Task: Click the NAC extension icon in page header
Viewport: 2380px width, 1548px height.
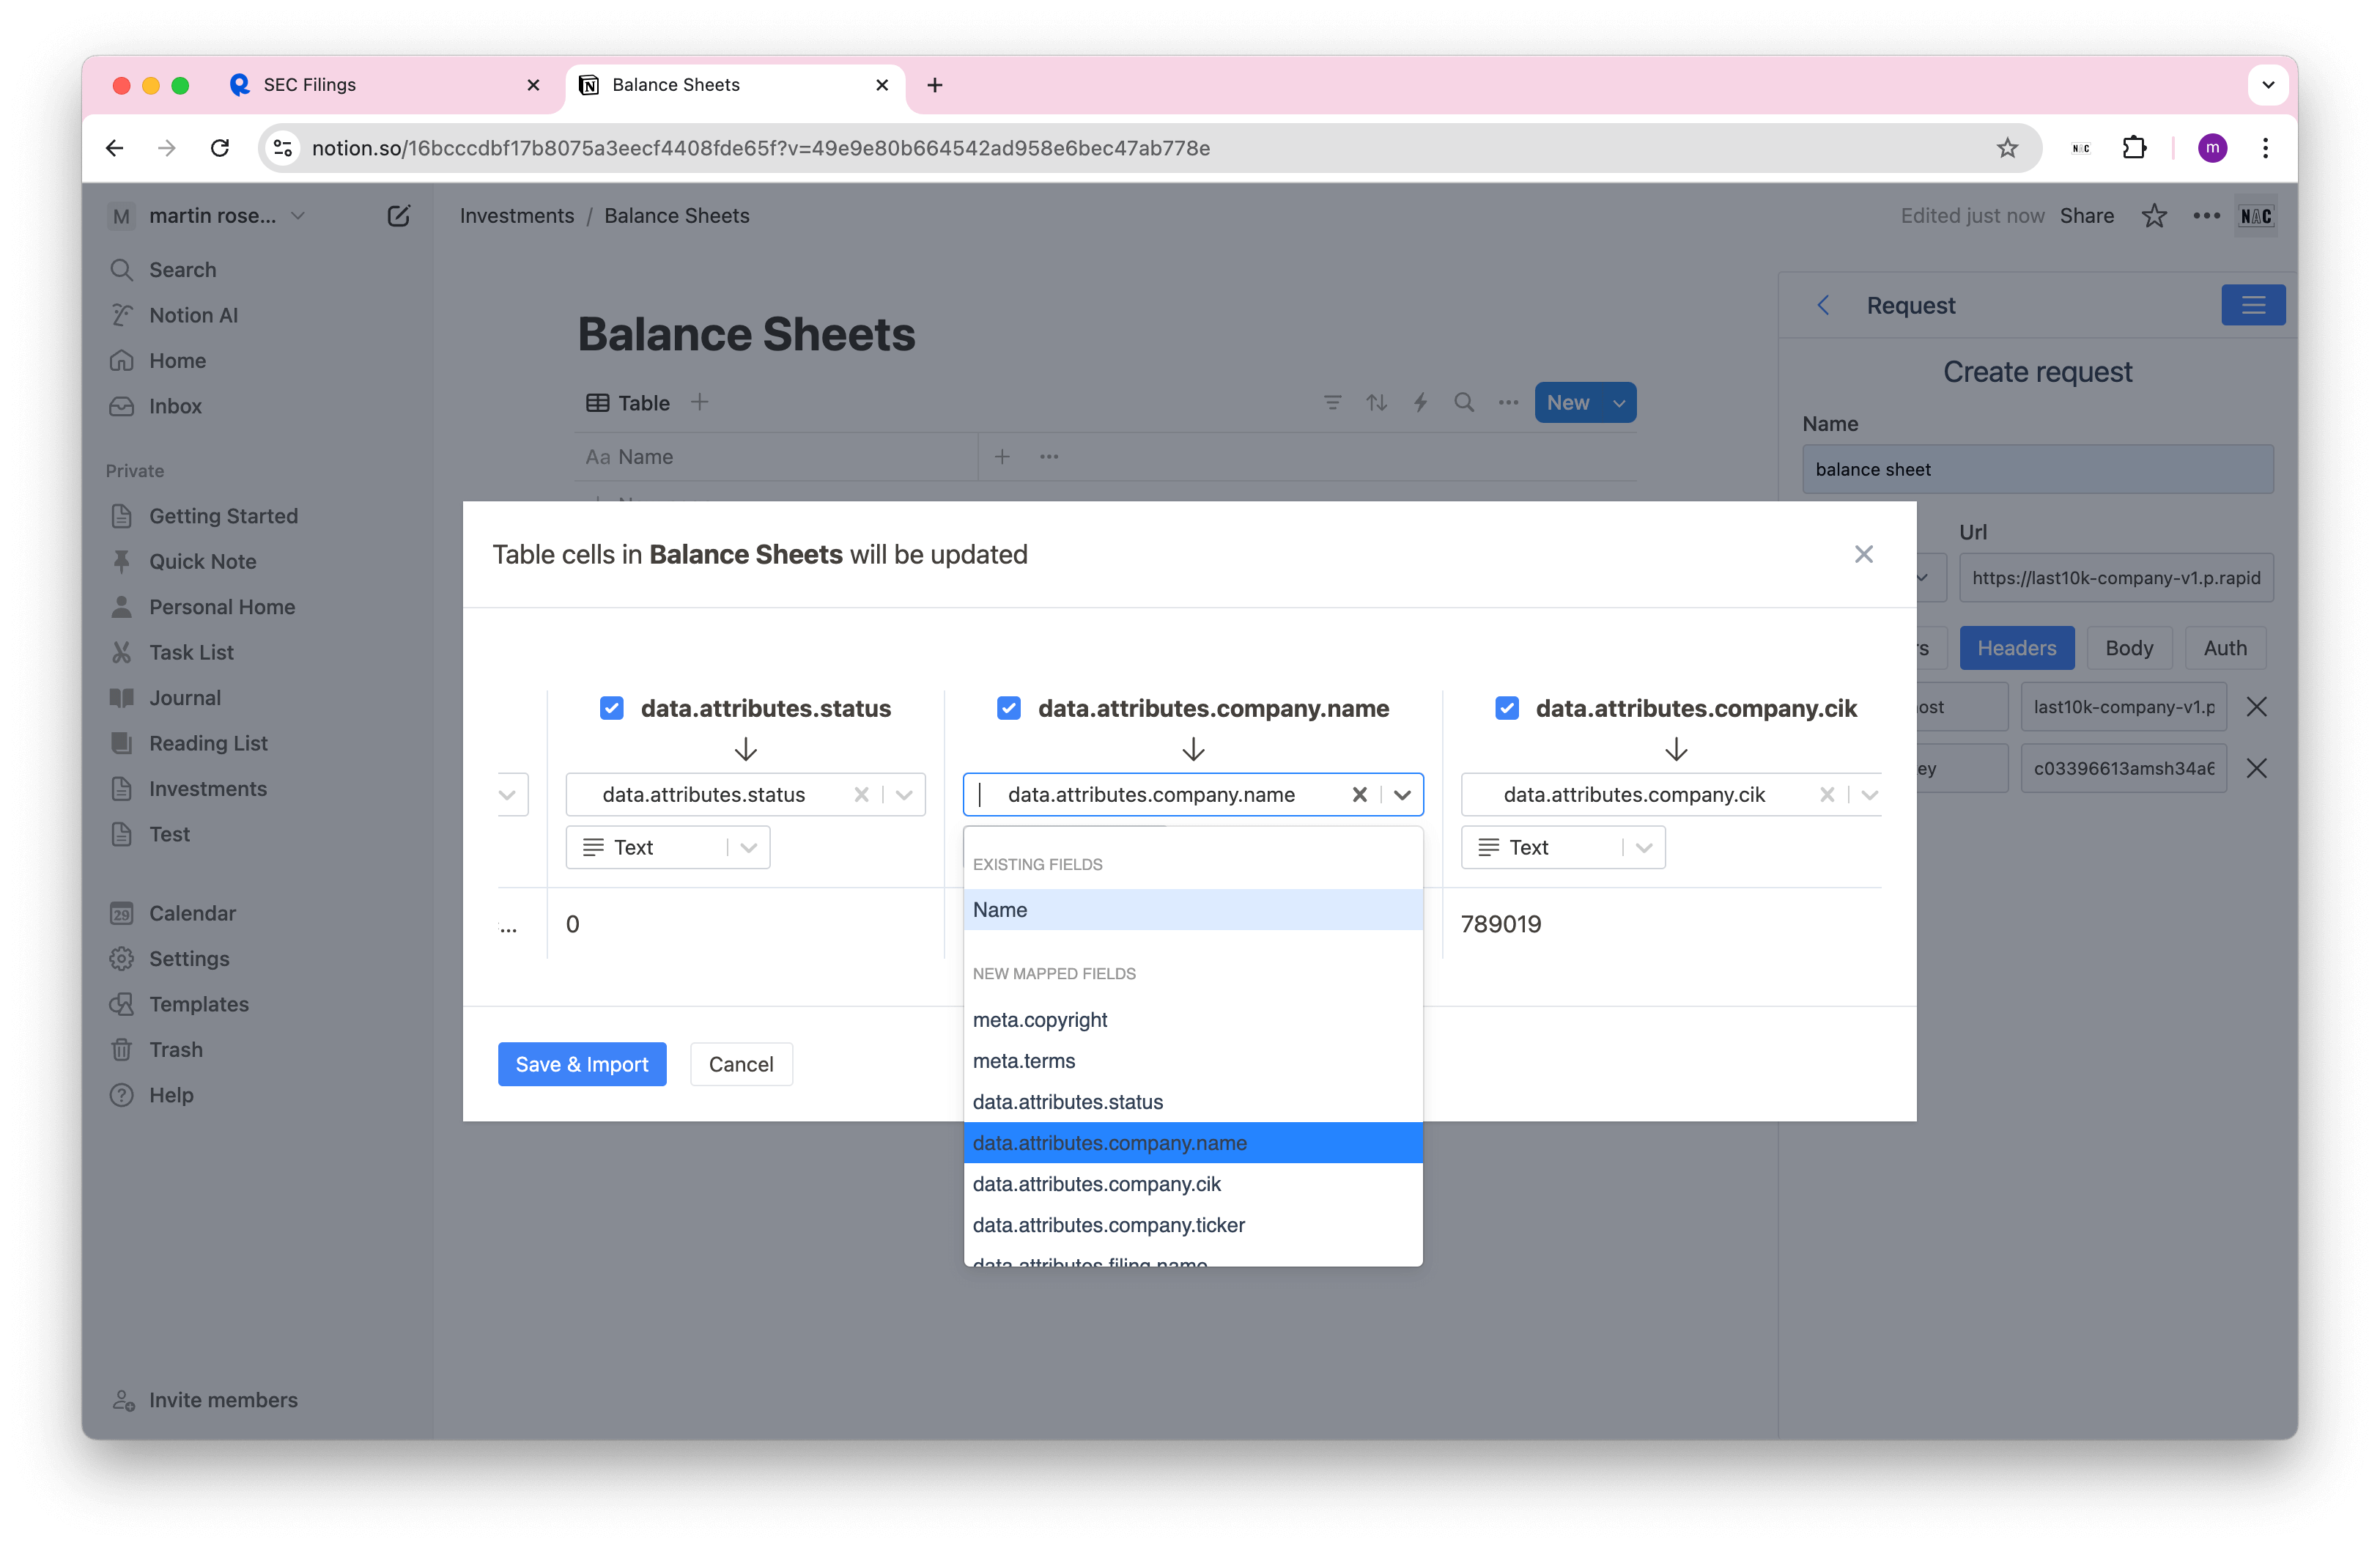Action: [2255, 216]
